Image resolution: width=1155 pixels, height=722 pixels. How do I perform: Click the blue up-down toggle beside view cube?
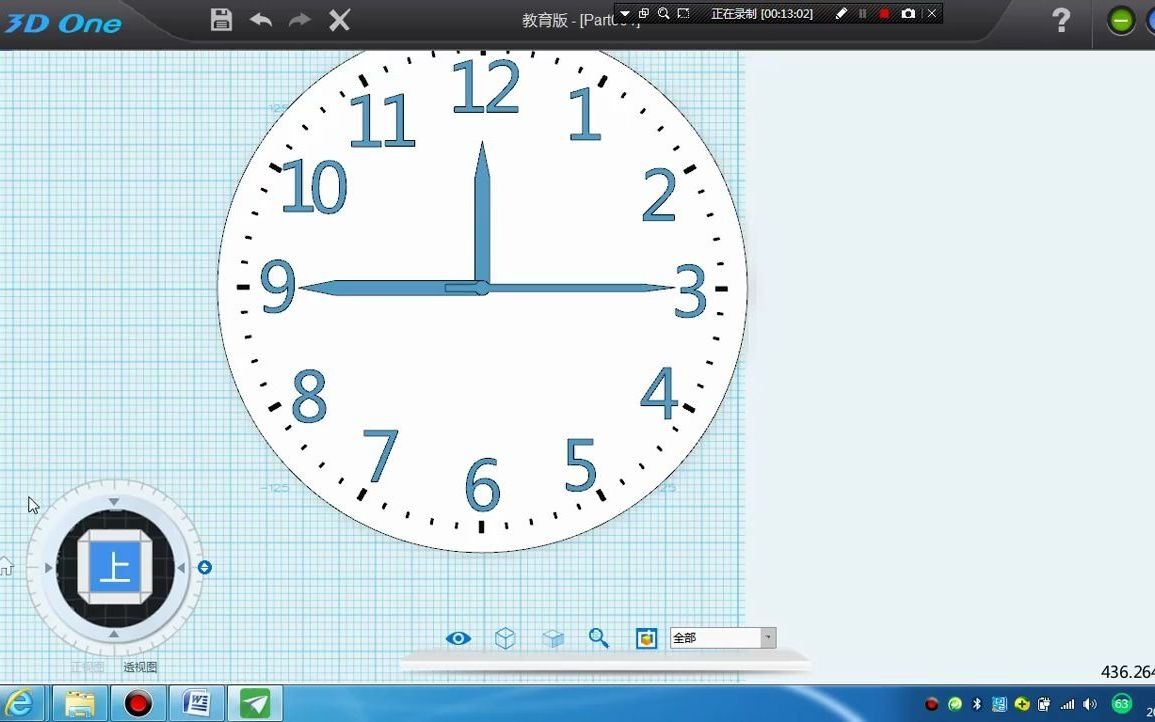(x=205, y=567)
